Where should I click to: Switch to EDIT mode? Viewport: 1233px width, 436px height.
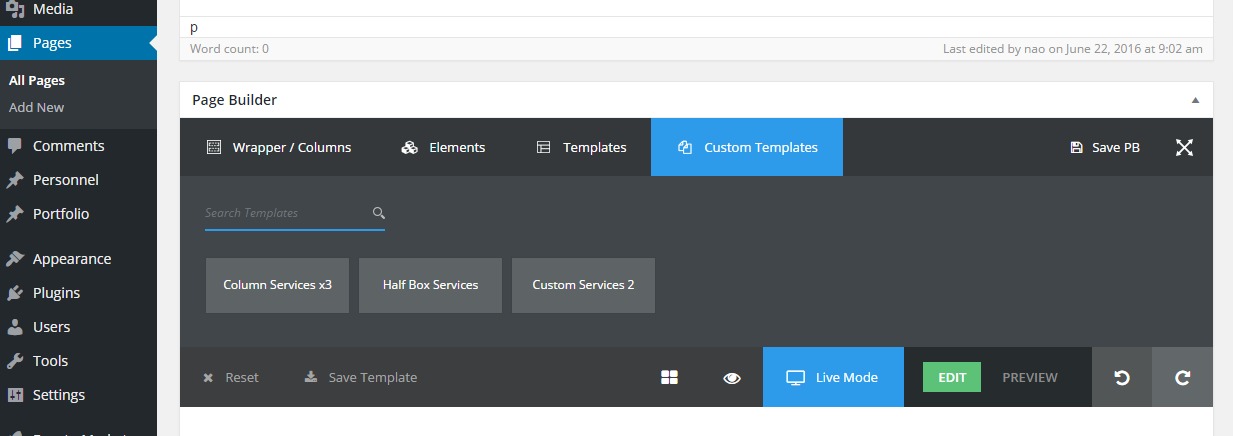click(952, 377)
